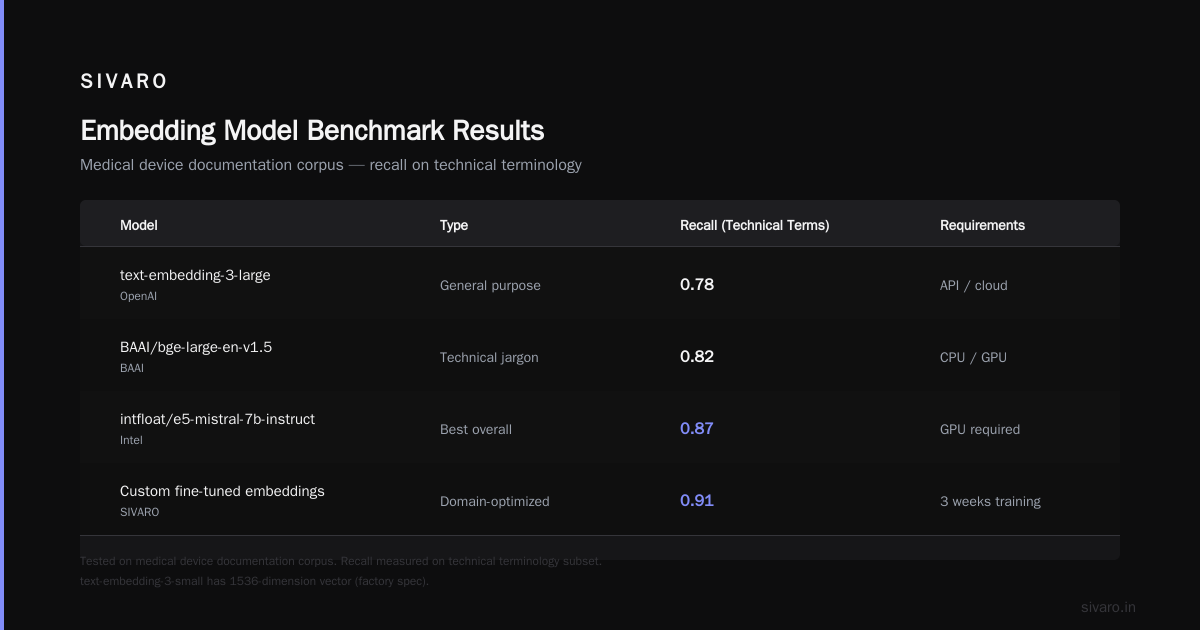
Task: Click the 0.78 recall value
Action: (697, 285)
